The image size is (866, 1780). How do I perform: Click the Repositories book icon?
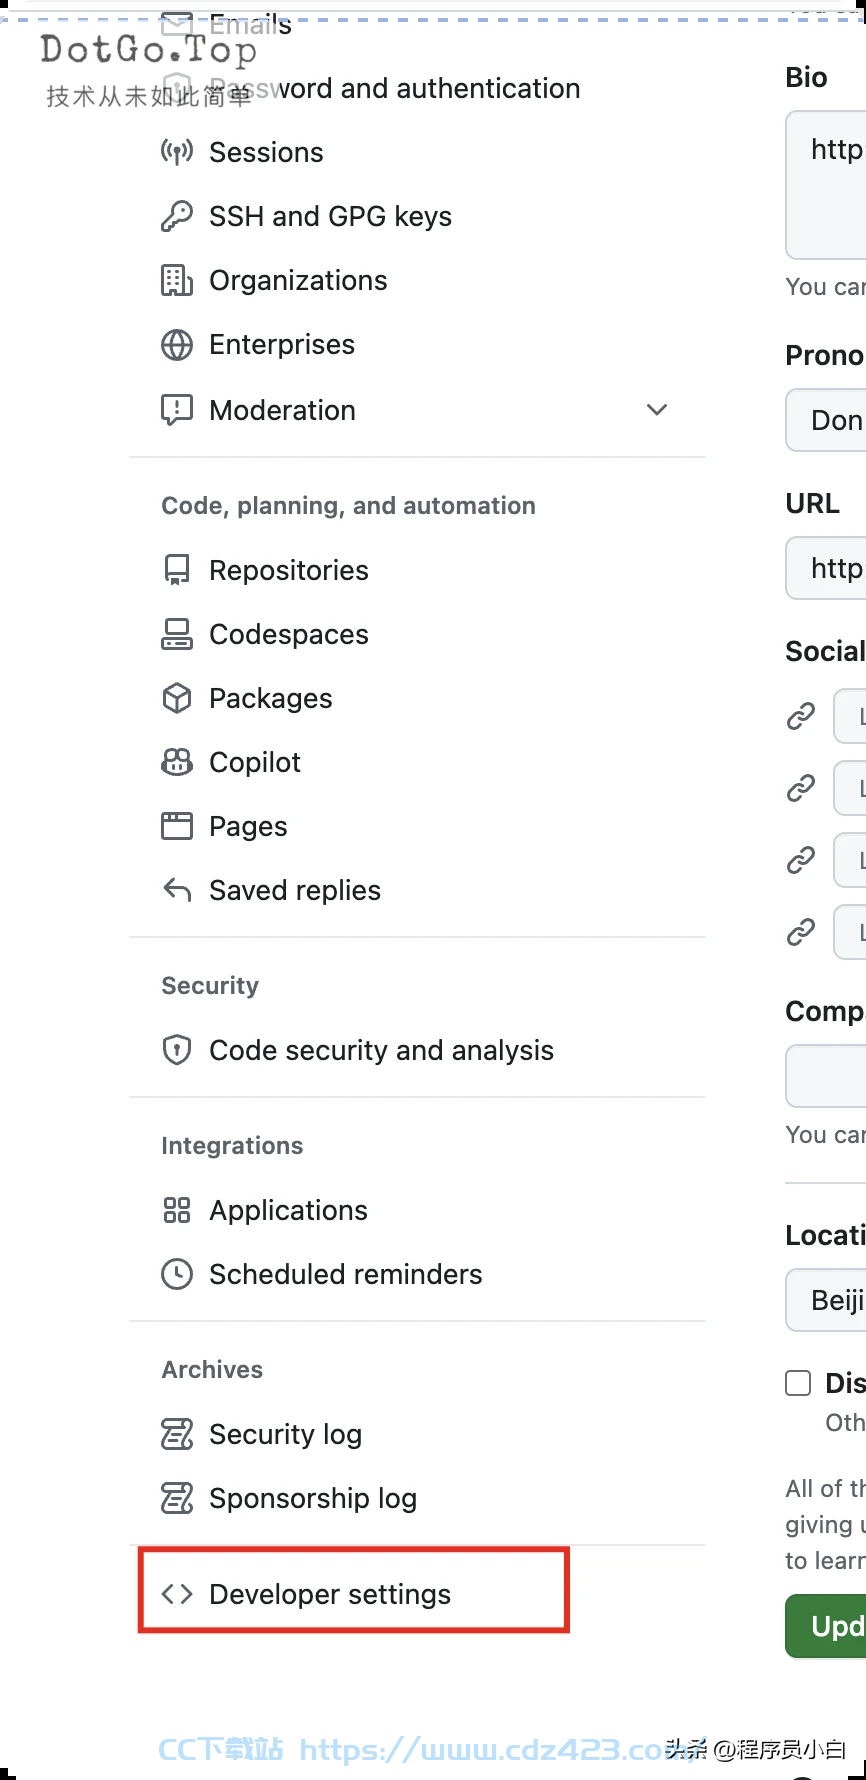pos(177,570)
